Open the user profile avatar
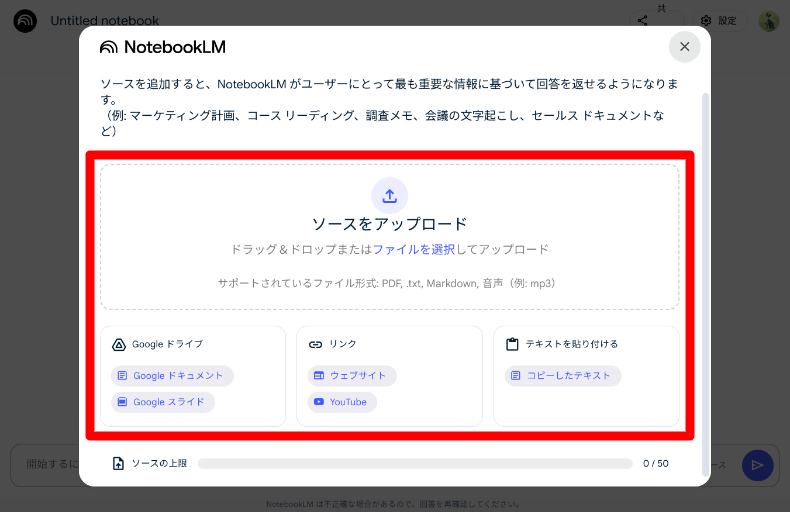Viewport: 790px width, 512px height. click(769, 21)
